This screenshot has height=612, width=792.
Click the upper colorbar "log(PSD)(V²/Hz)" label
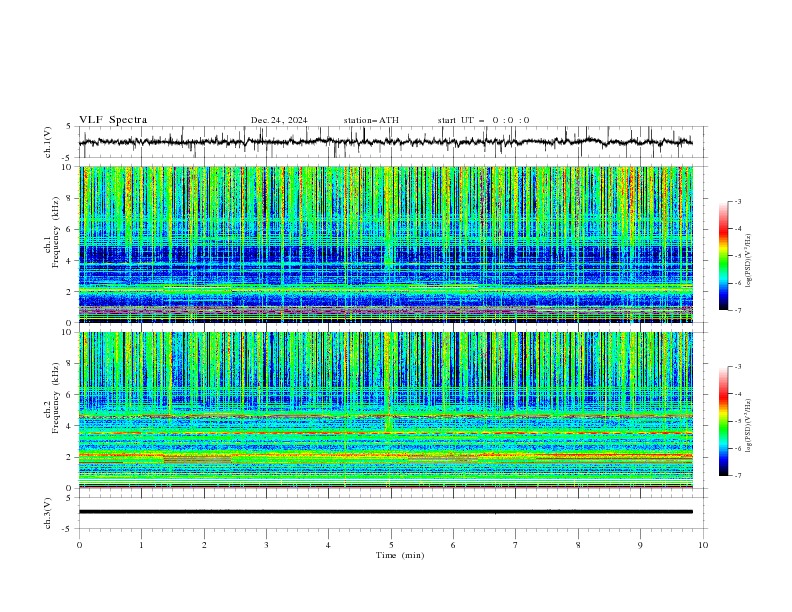coord(749,261)
